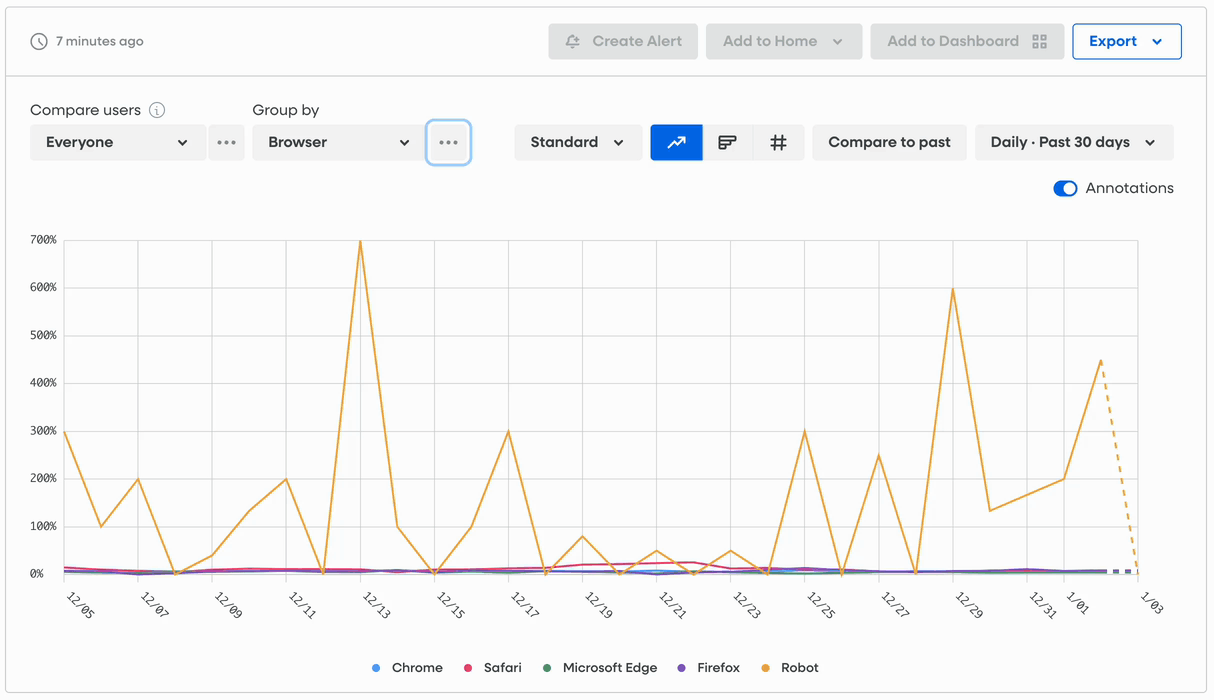This screenshot has width=1214, height=700.
Task: Open the Everyone compare users dropdown
Action: (x=117, y=142)
